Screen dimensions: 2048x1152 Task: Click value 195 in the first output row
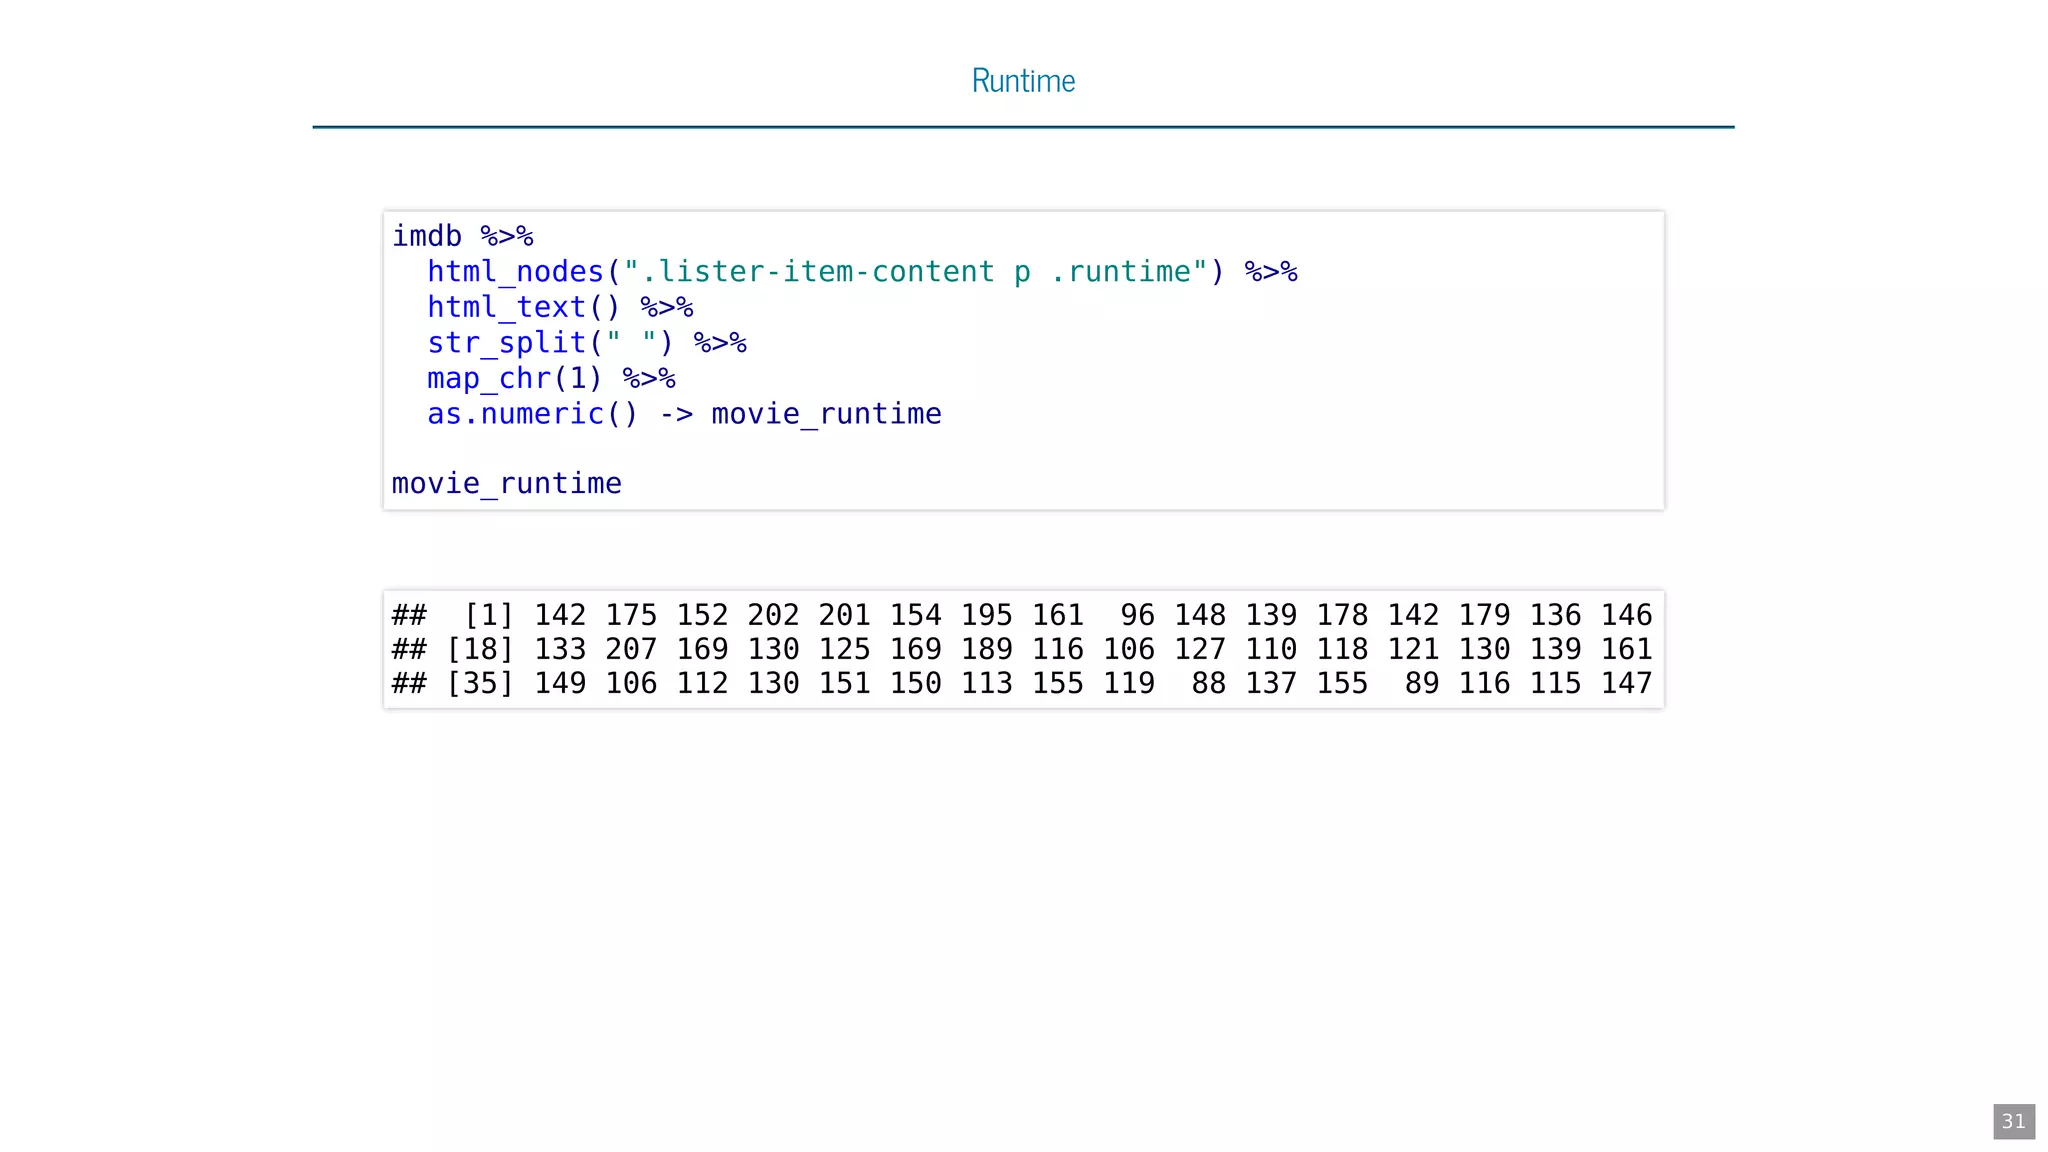click(986, 615)
